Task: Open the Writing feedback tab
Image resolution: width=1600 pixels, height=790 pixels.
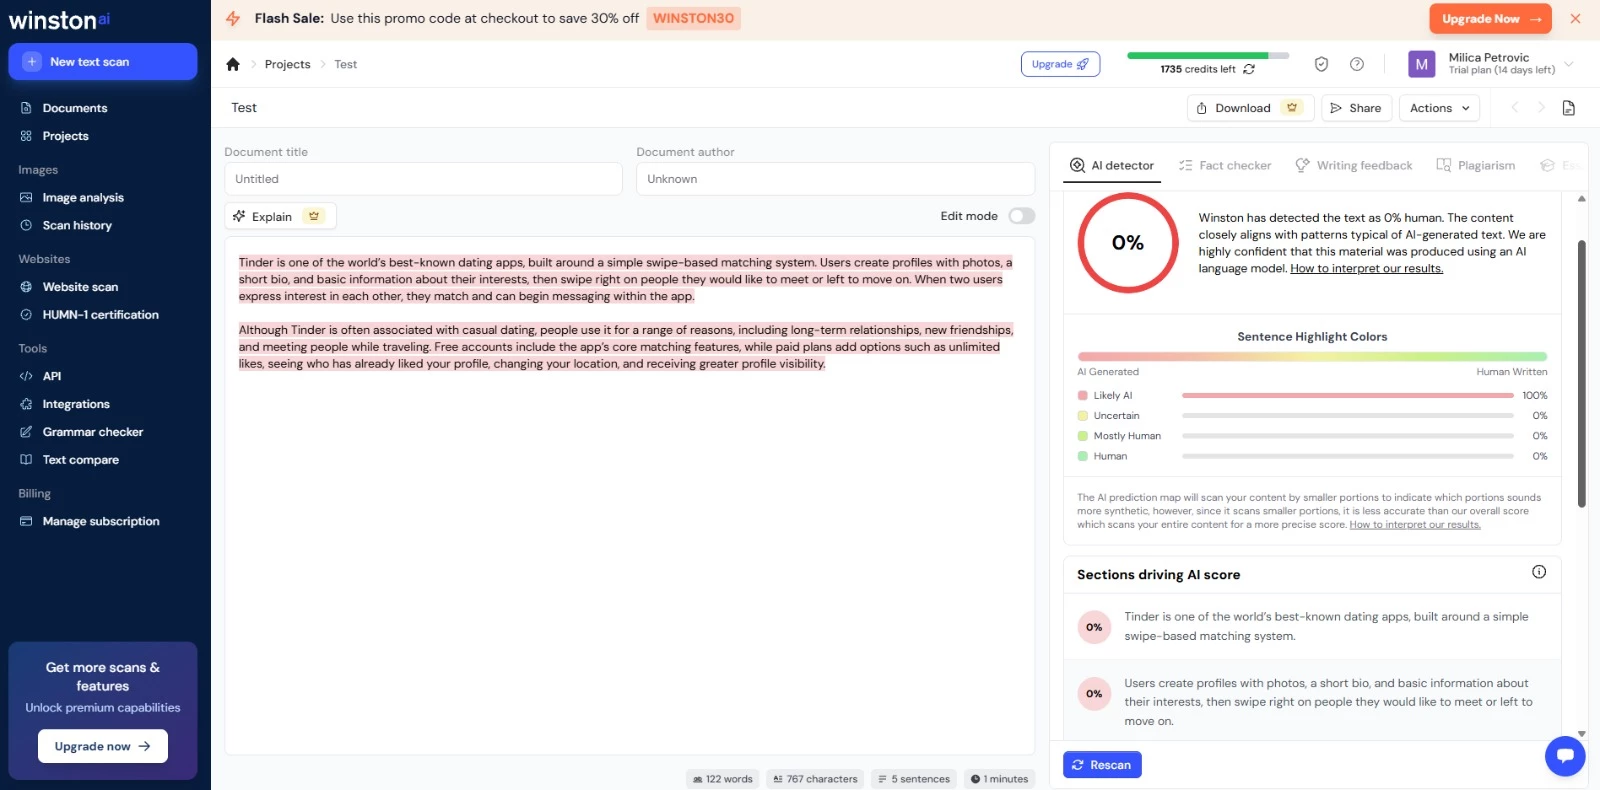Action: pyautogui.click(x=1354, y=165)
